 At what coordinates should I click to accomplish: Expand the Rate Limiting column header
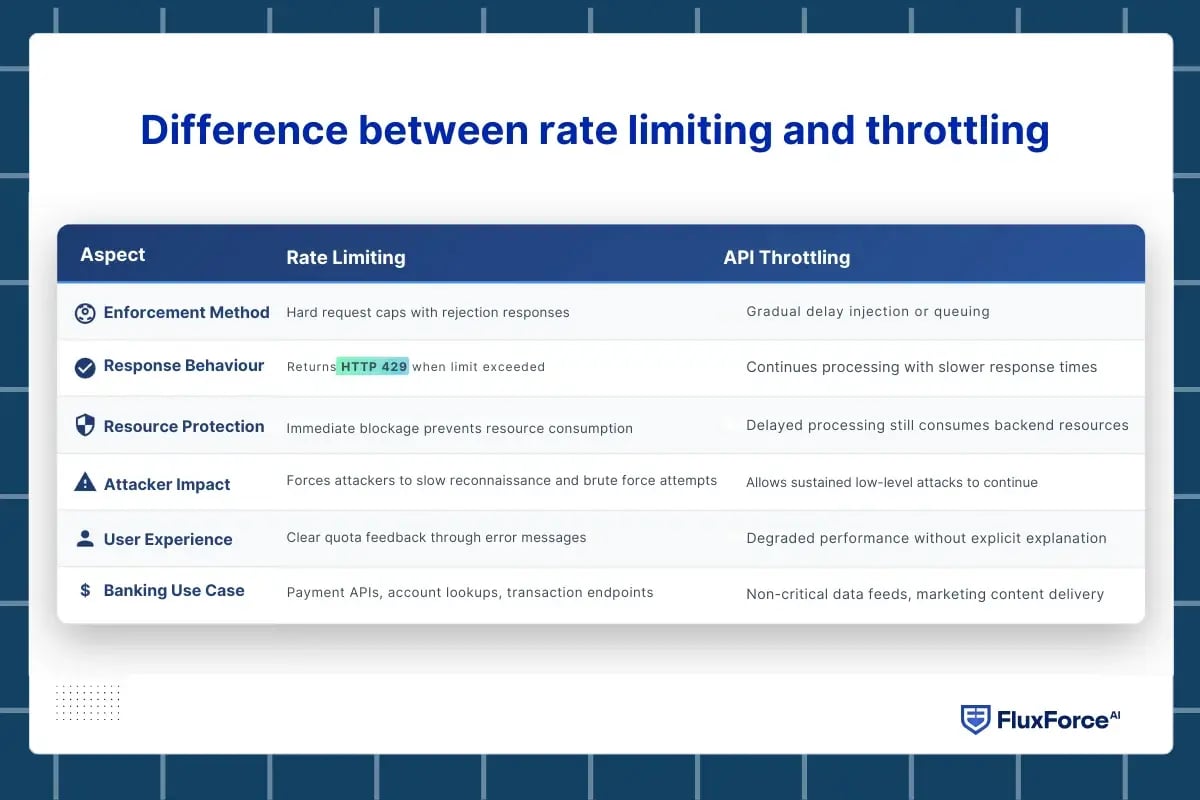click(x=345, y=257)
